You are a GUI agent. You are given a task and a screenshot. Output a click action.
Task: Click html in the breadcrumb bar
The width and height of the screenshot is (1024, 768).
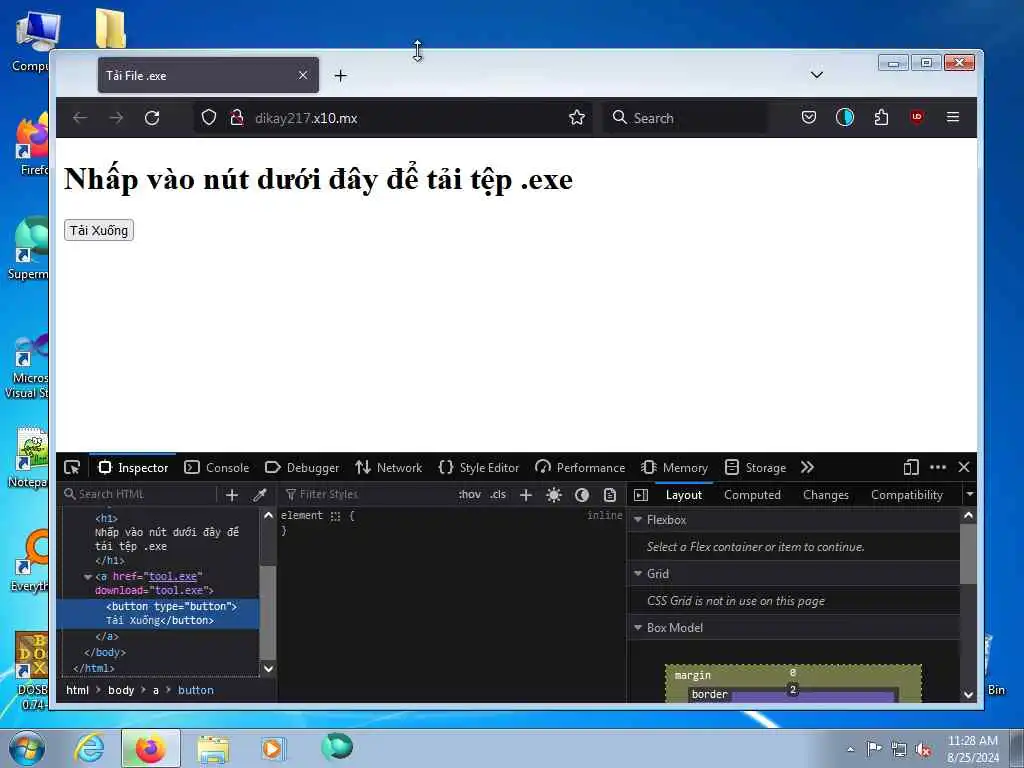click(x=77, y=690)
